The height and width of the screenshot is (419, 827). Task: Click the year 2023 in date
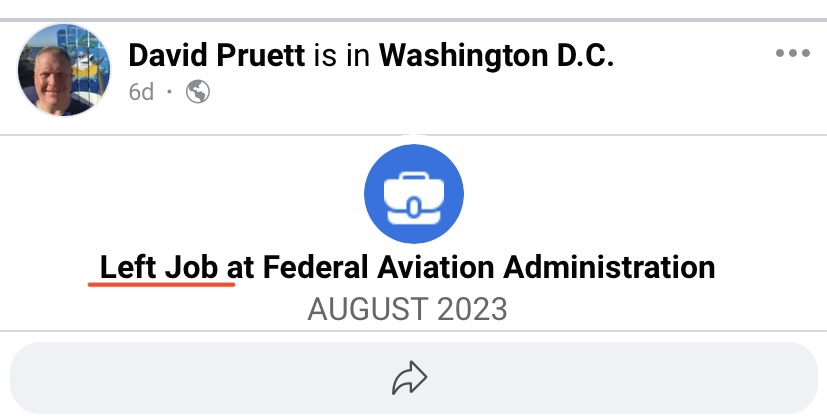(472, 309)
